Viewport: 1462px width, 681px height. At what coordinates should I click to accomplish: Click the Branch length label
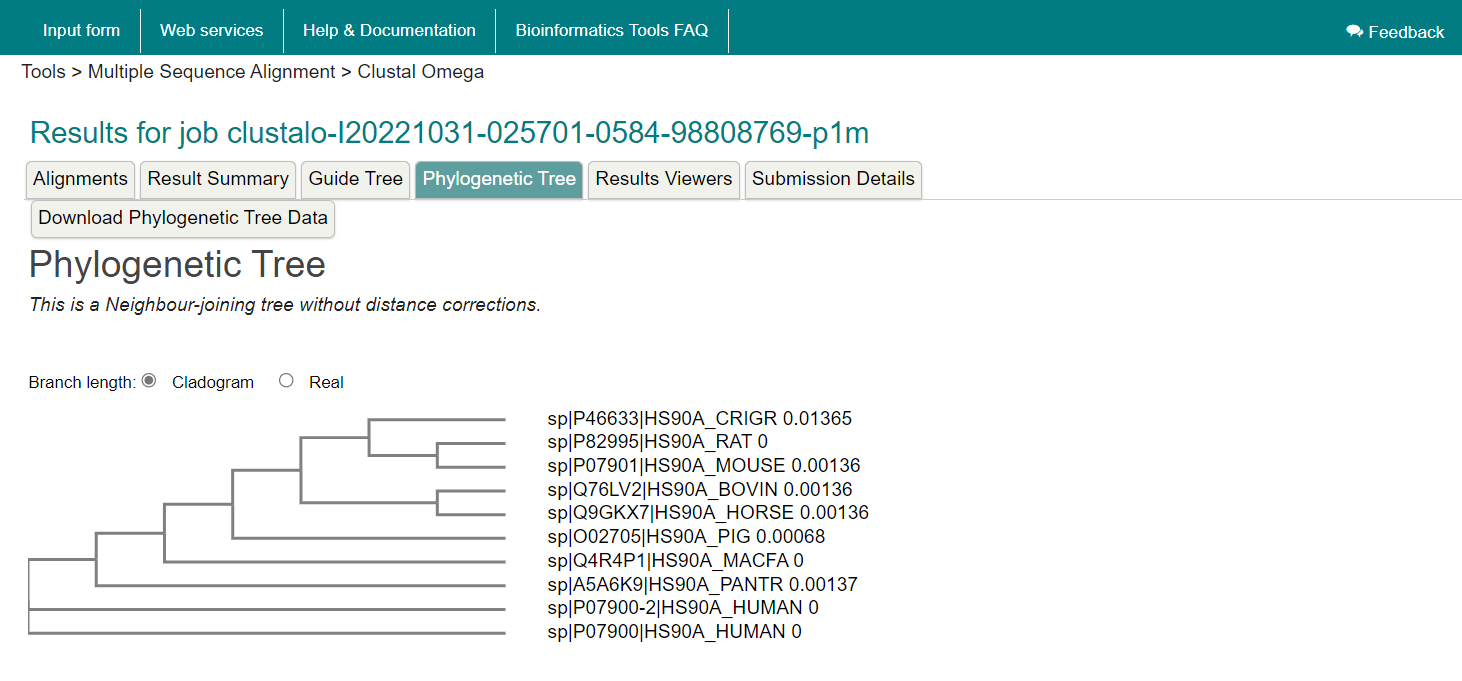(x=82, y=382)
